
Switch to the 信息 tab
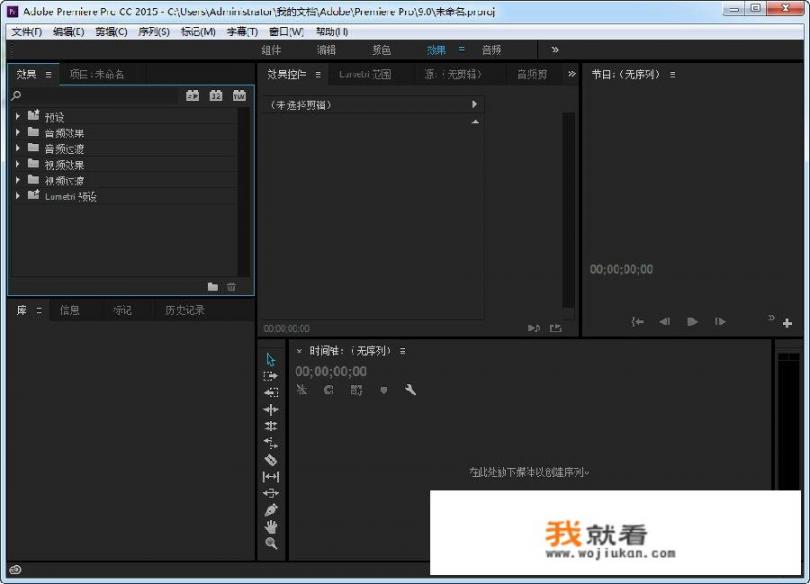pos(69,310)
